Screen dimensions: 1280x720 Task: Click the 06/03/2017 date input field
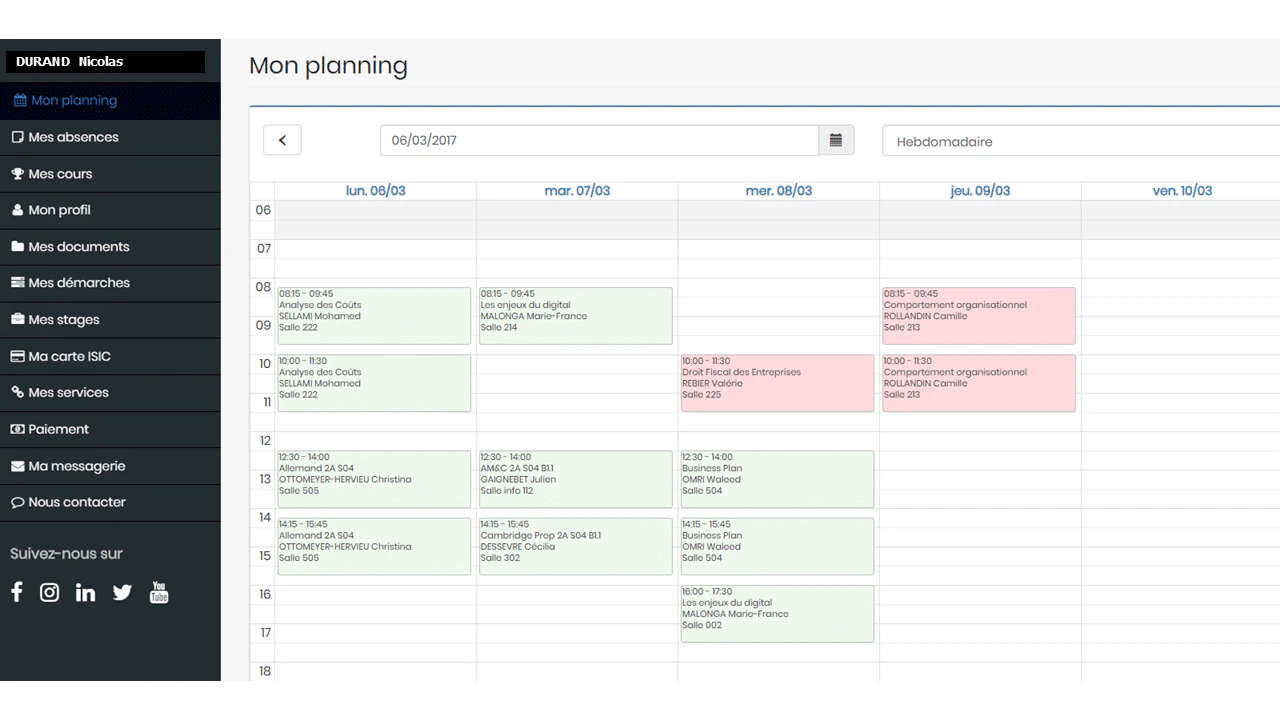(x=599, y=140)
